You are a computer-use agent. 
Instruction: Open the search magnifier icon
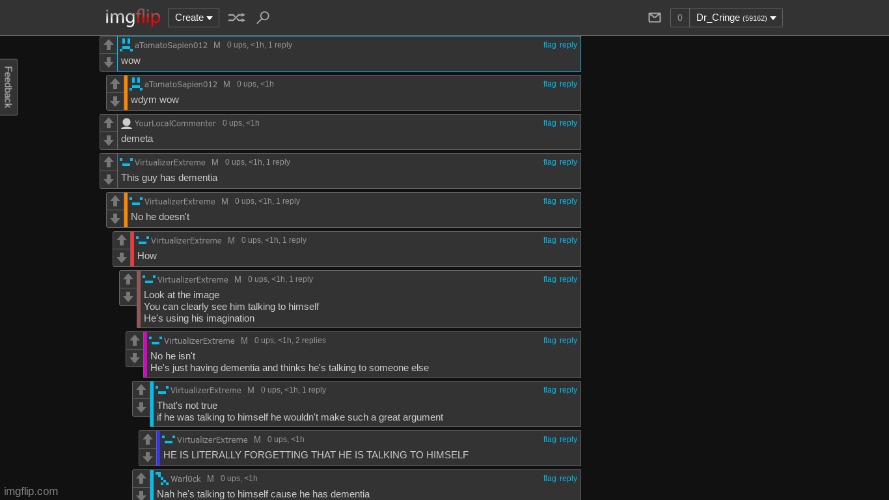click(x=263, y=18)
